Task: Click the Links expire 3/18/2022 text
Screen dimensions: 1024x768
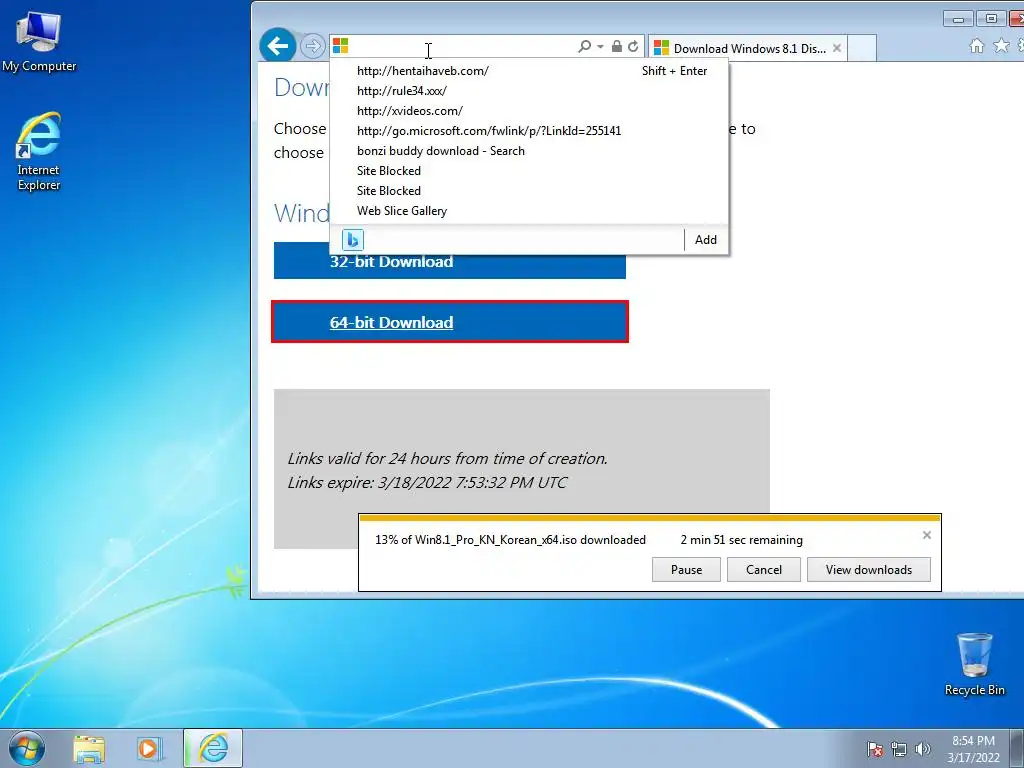Action: coord(427,483)
